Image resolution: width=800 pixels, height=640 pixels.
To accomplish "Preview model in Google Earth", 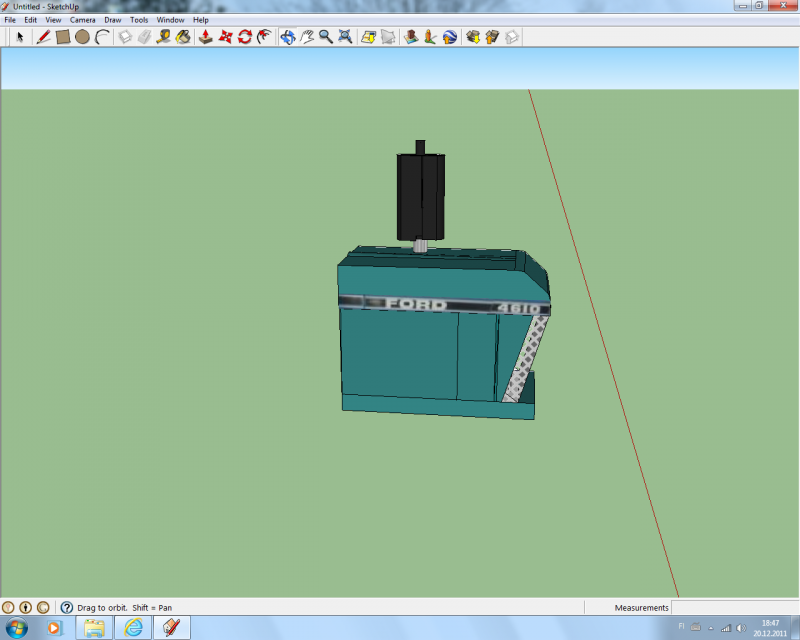I will pos(449,37).
